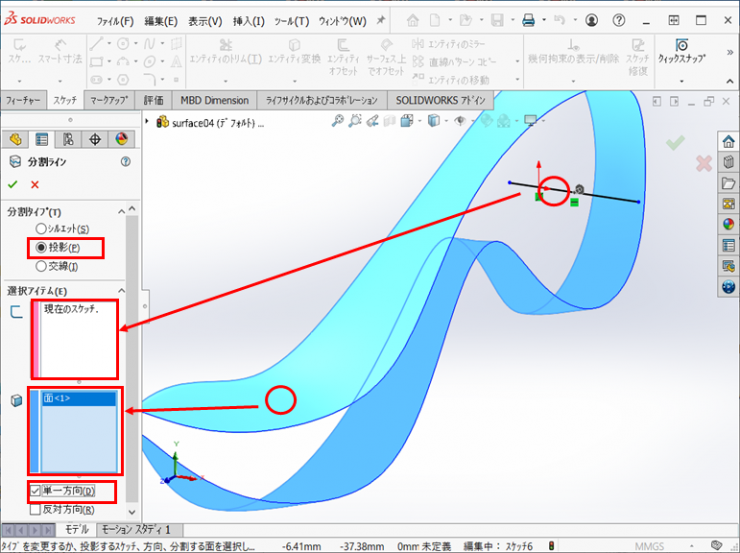Open the 挿入(I) menu
This screenshot has height=553, width=740.
click(248, 21)
